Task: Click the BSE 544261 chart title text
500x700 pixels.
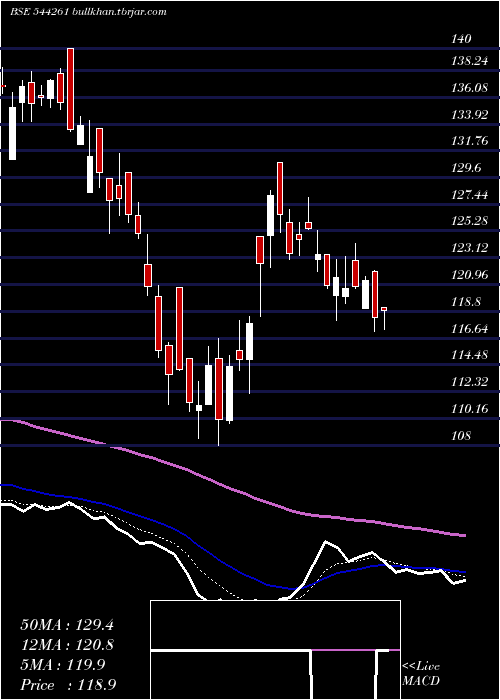Action: coord(88,12)
